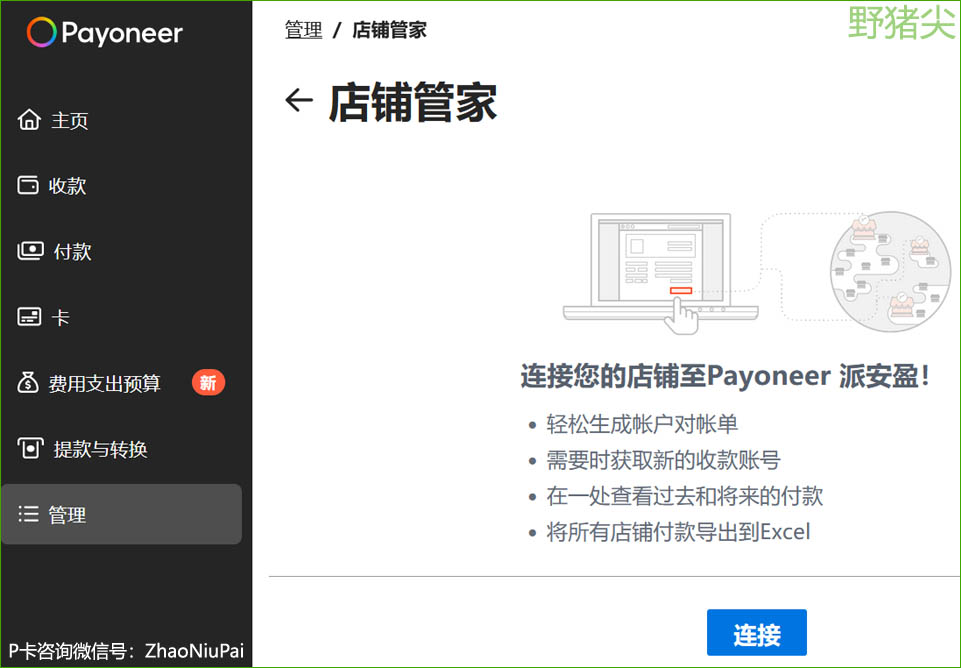Select the 管理 menu item
The width and height of the screenshot is (961, 668).
pos(122,514)
